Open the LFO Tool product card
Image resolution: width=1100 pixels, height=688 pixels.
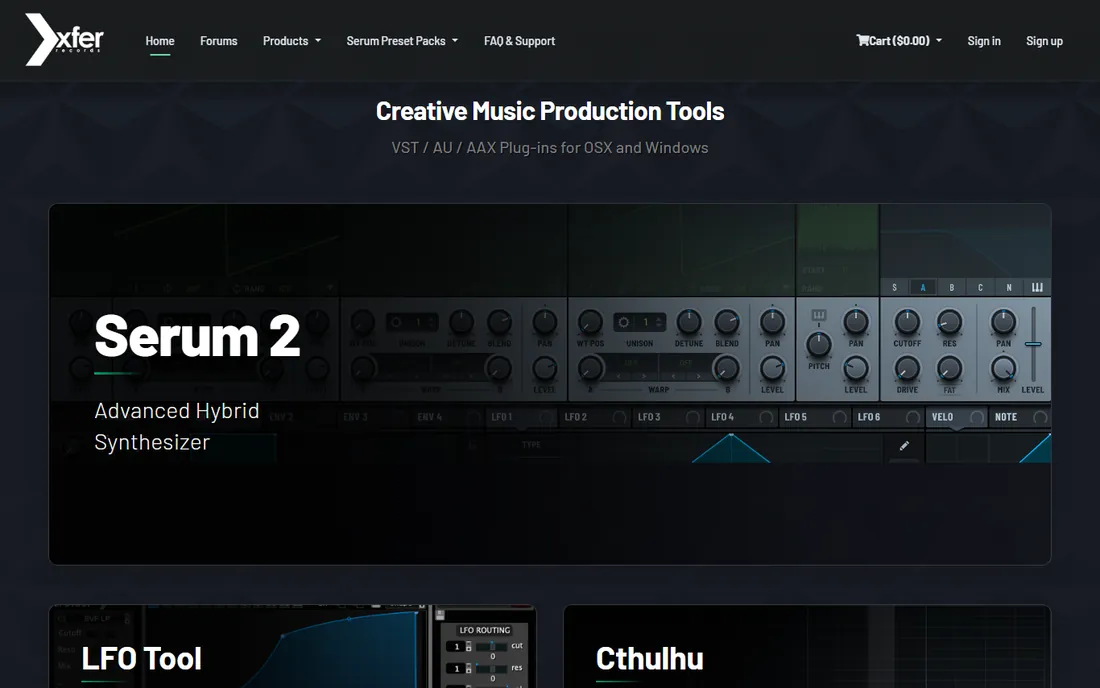293,647
